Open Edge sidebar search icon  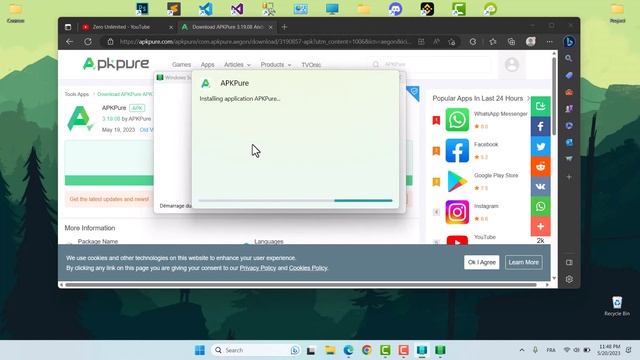pos(569,58)
